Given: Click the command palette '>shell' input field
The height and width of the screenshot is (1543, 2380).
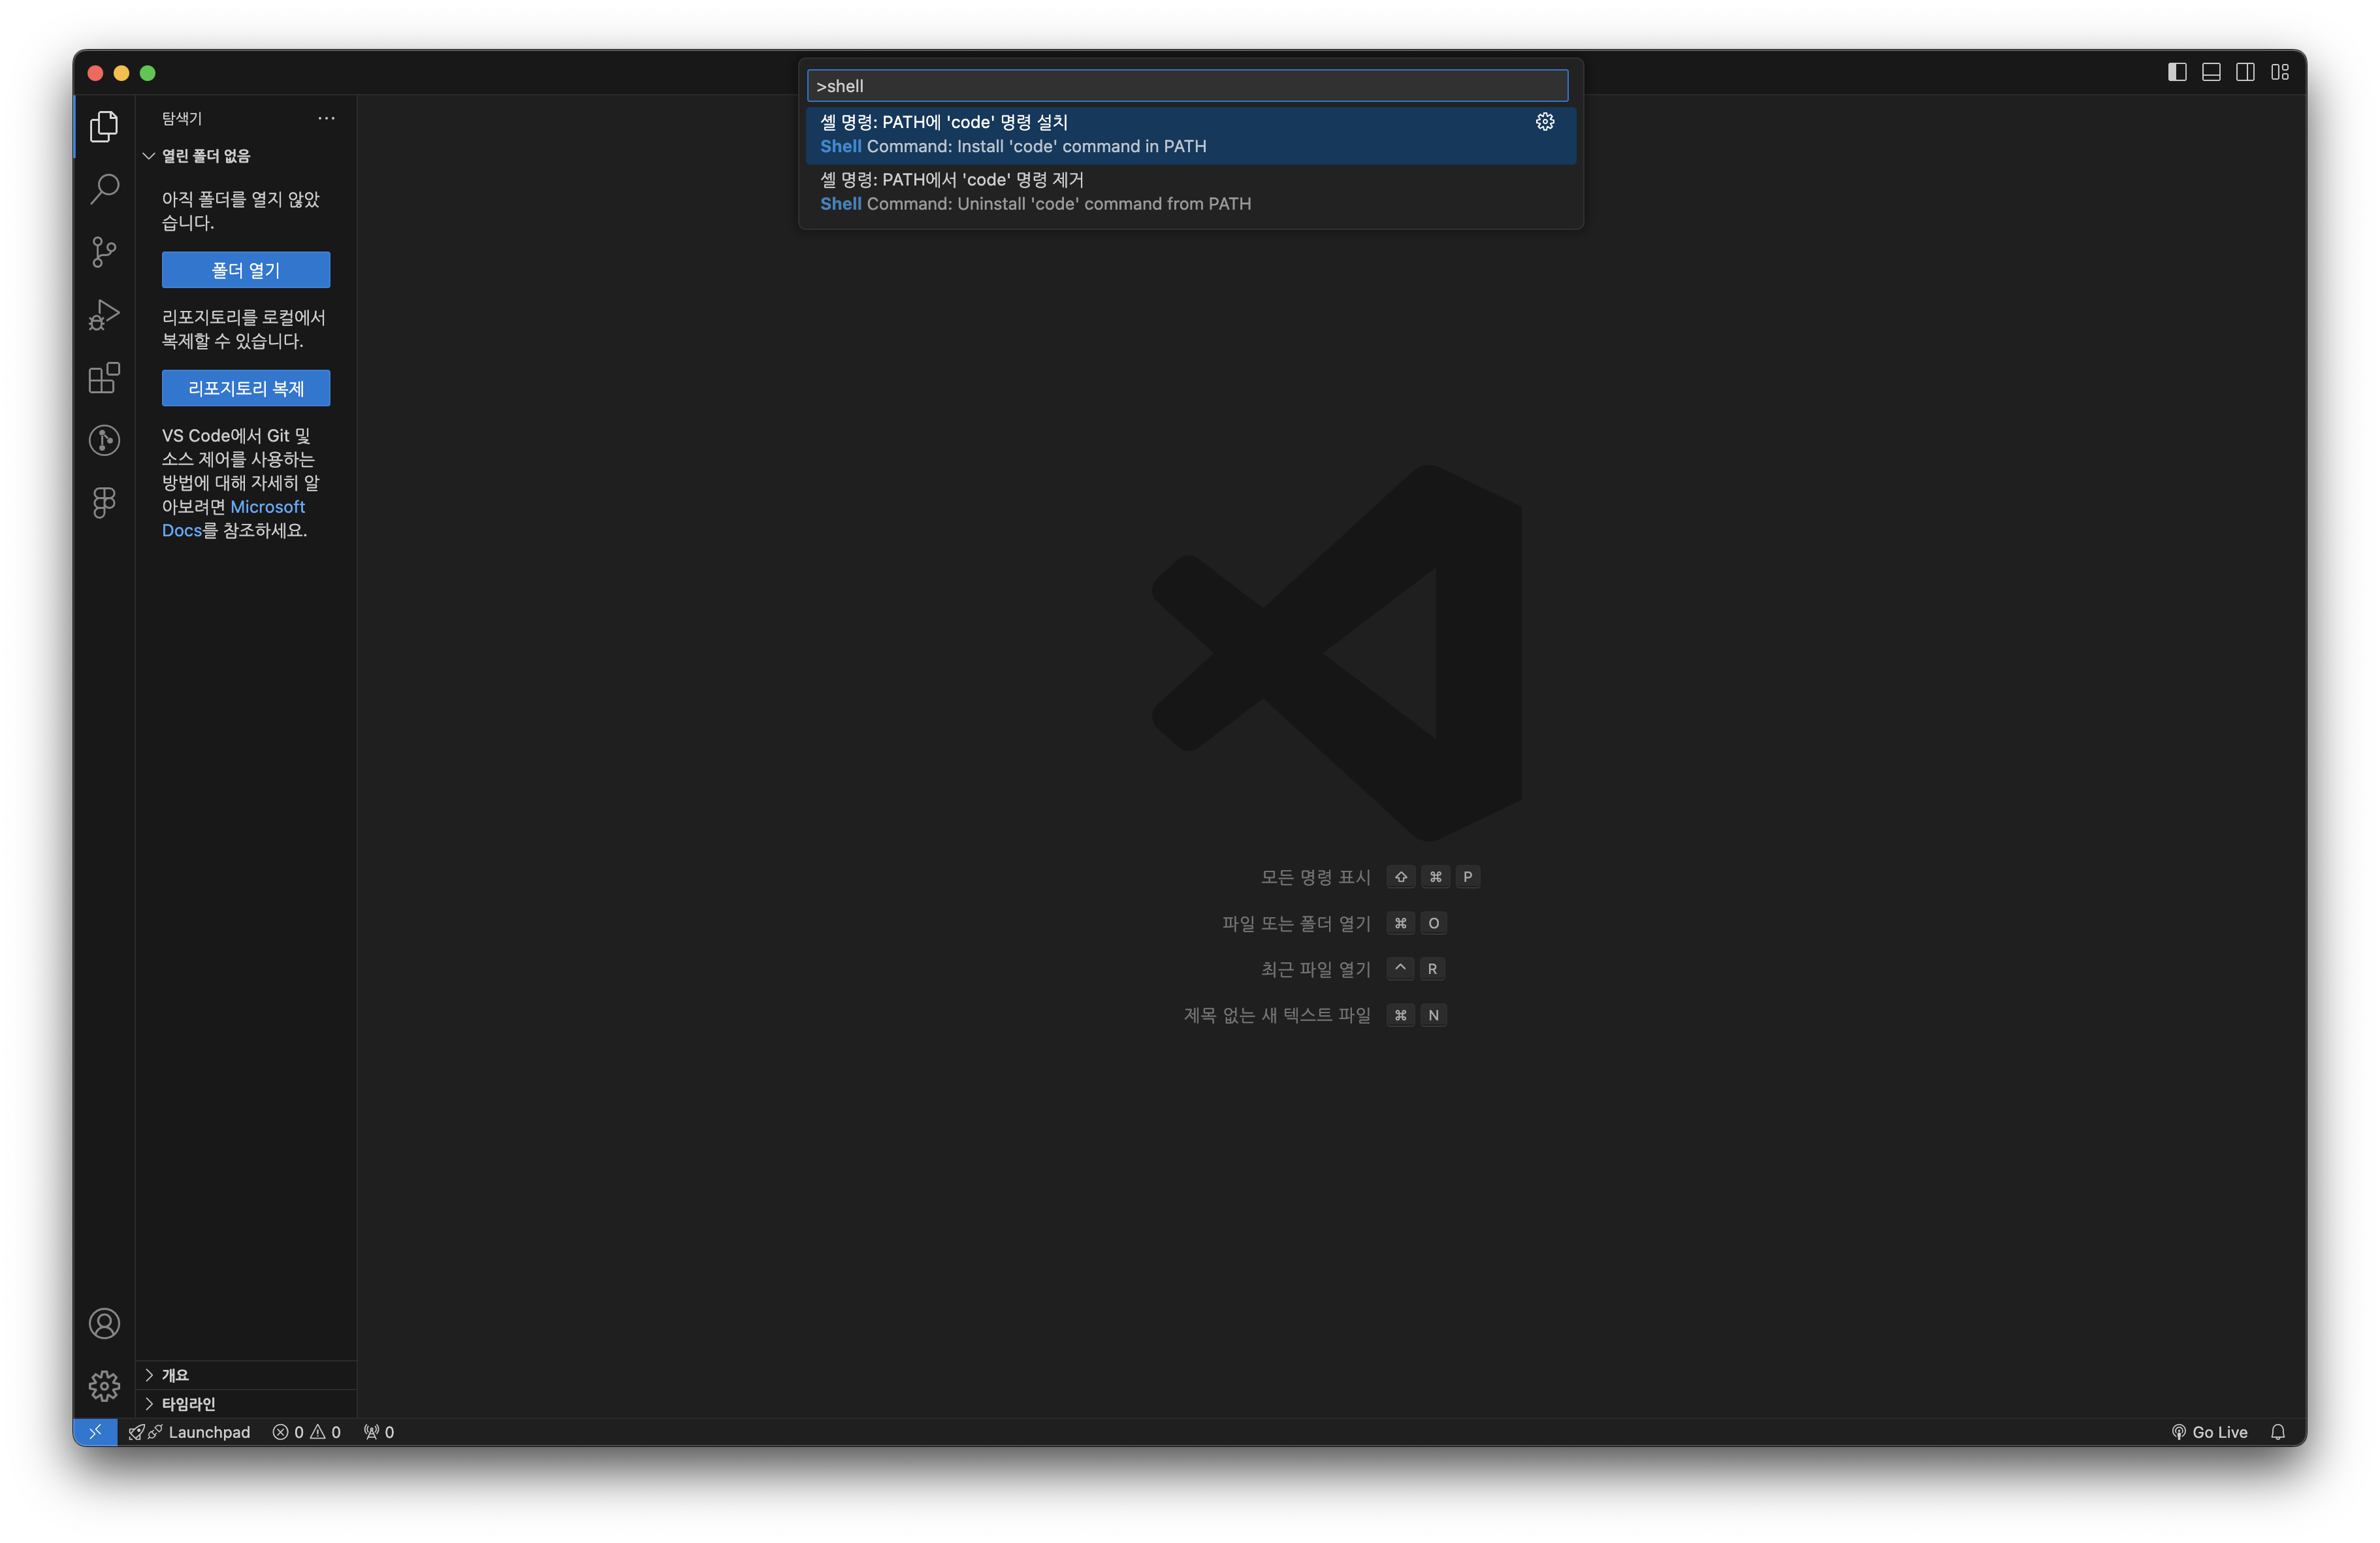Looking at the screenshot, I should (1187, 86).
